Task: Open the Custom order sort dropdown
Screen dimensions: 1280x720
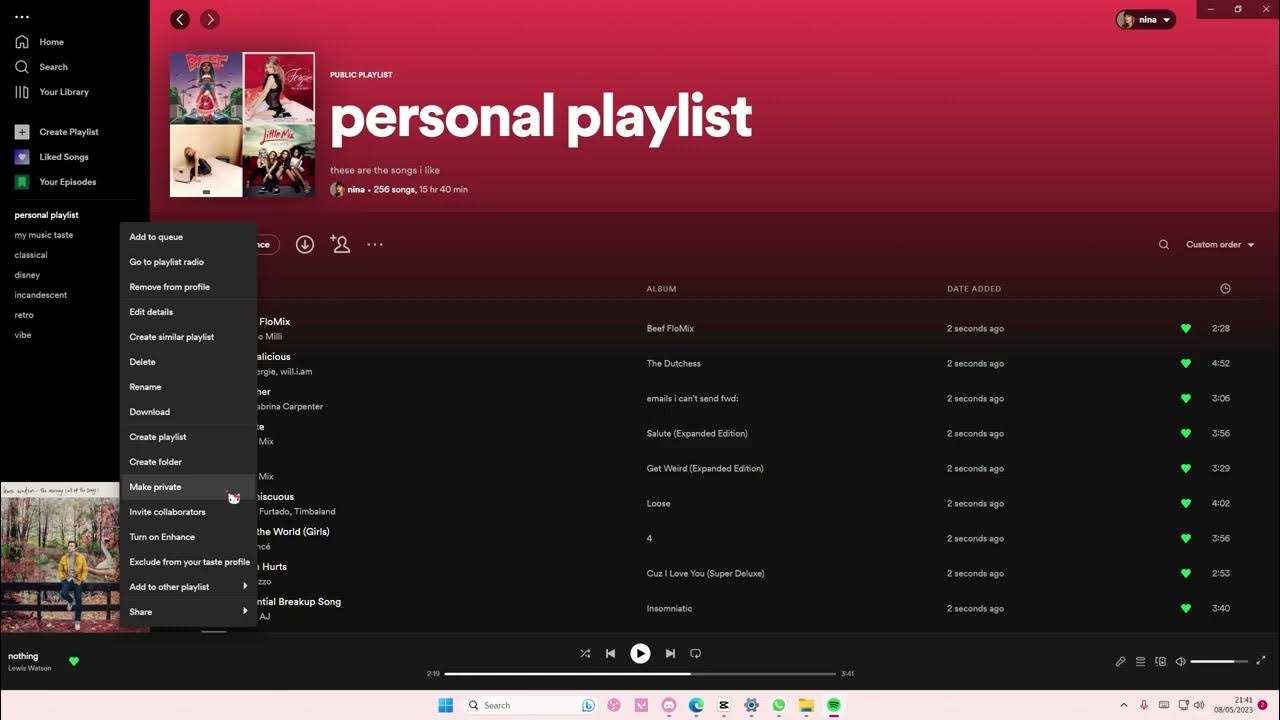Action: coord(1220,244)
